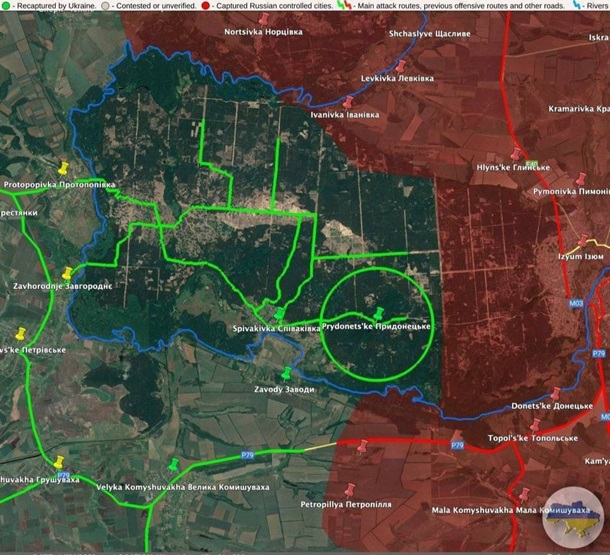Click the red pin at Ivanivka
The width and height of the screenshot is (610, 555).
point(348,103)
